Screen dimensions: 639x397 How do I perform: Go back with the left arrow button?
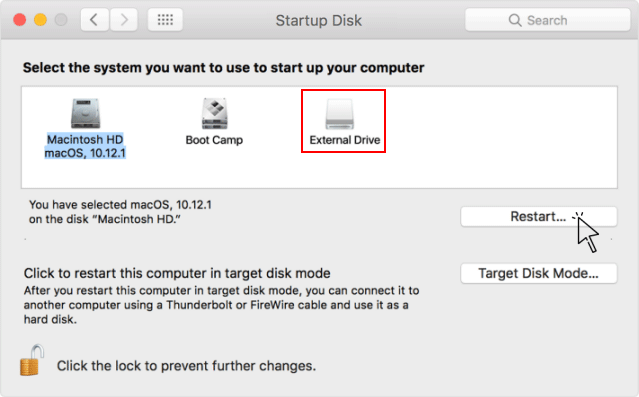pyautogui.click(x=95, y=20)
